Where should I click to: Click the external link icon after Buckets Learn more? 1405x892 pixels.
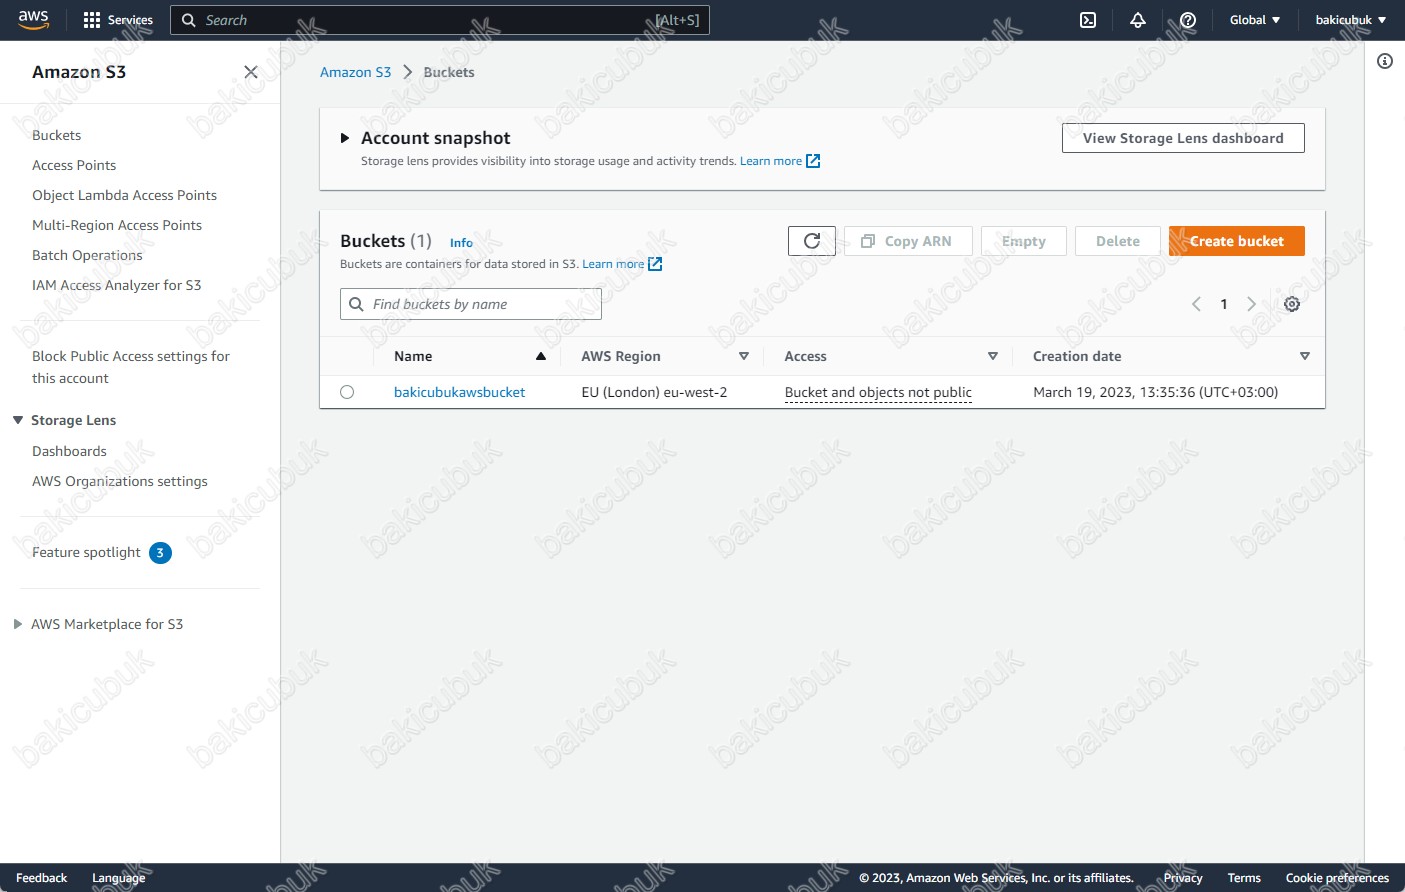[655, 264]
